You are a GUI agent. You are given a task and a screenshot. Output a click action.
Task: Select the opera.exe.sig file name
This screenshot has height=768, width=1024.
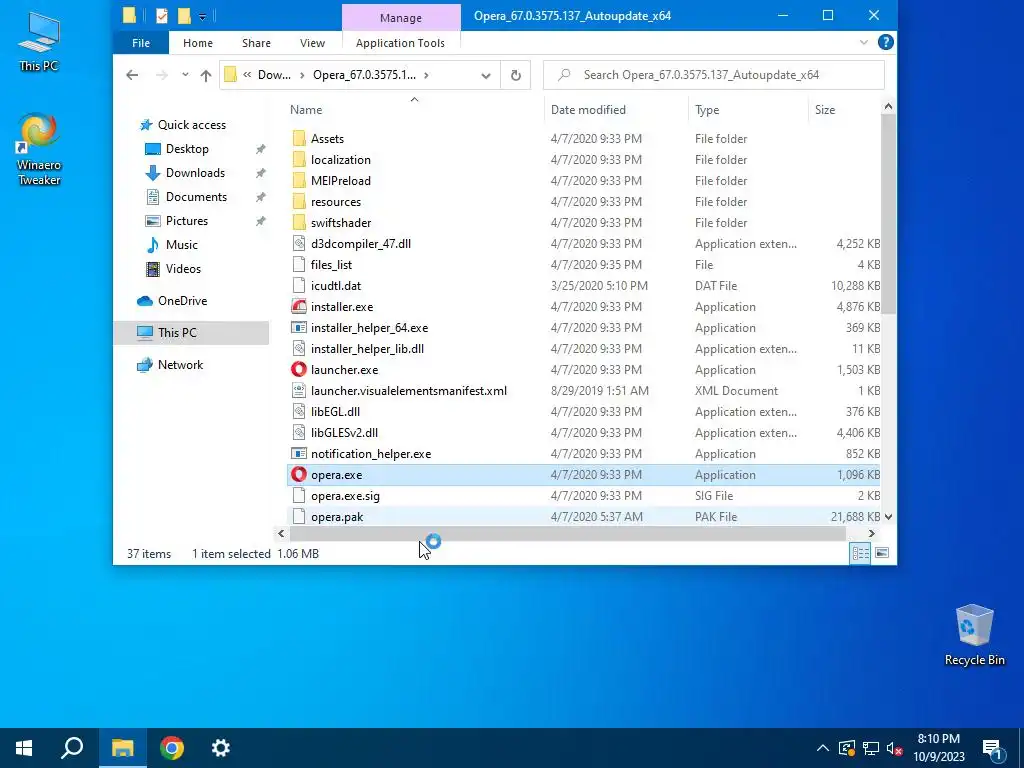(345, 496)
